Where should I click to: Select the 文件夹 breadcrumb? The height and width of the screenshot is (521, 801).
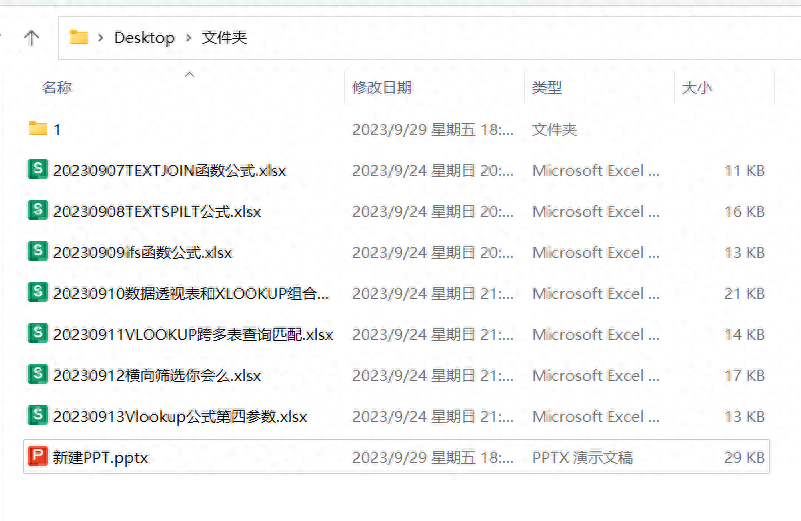(224, 37)
